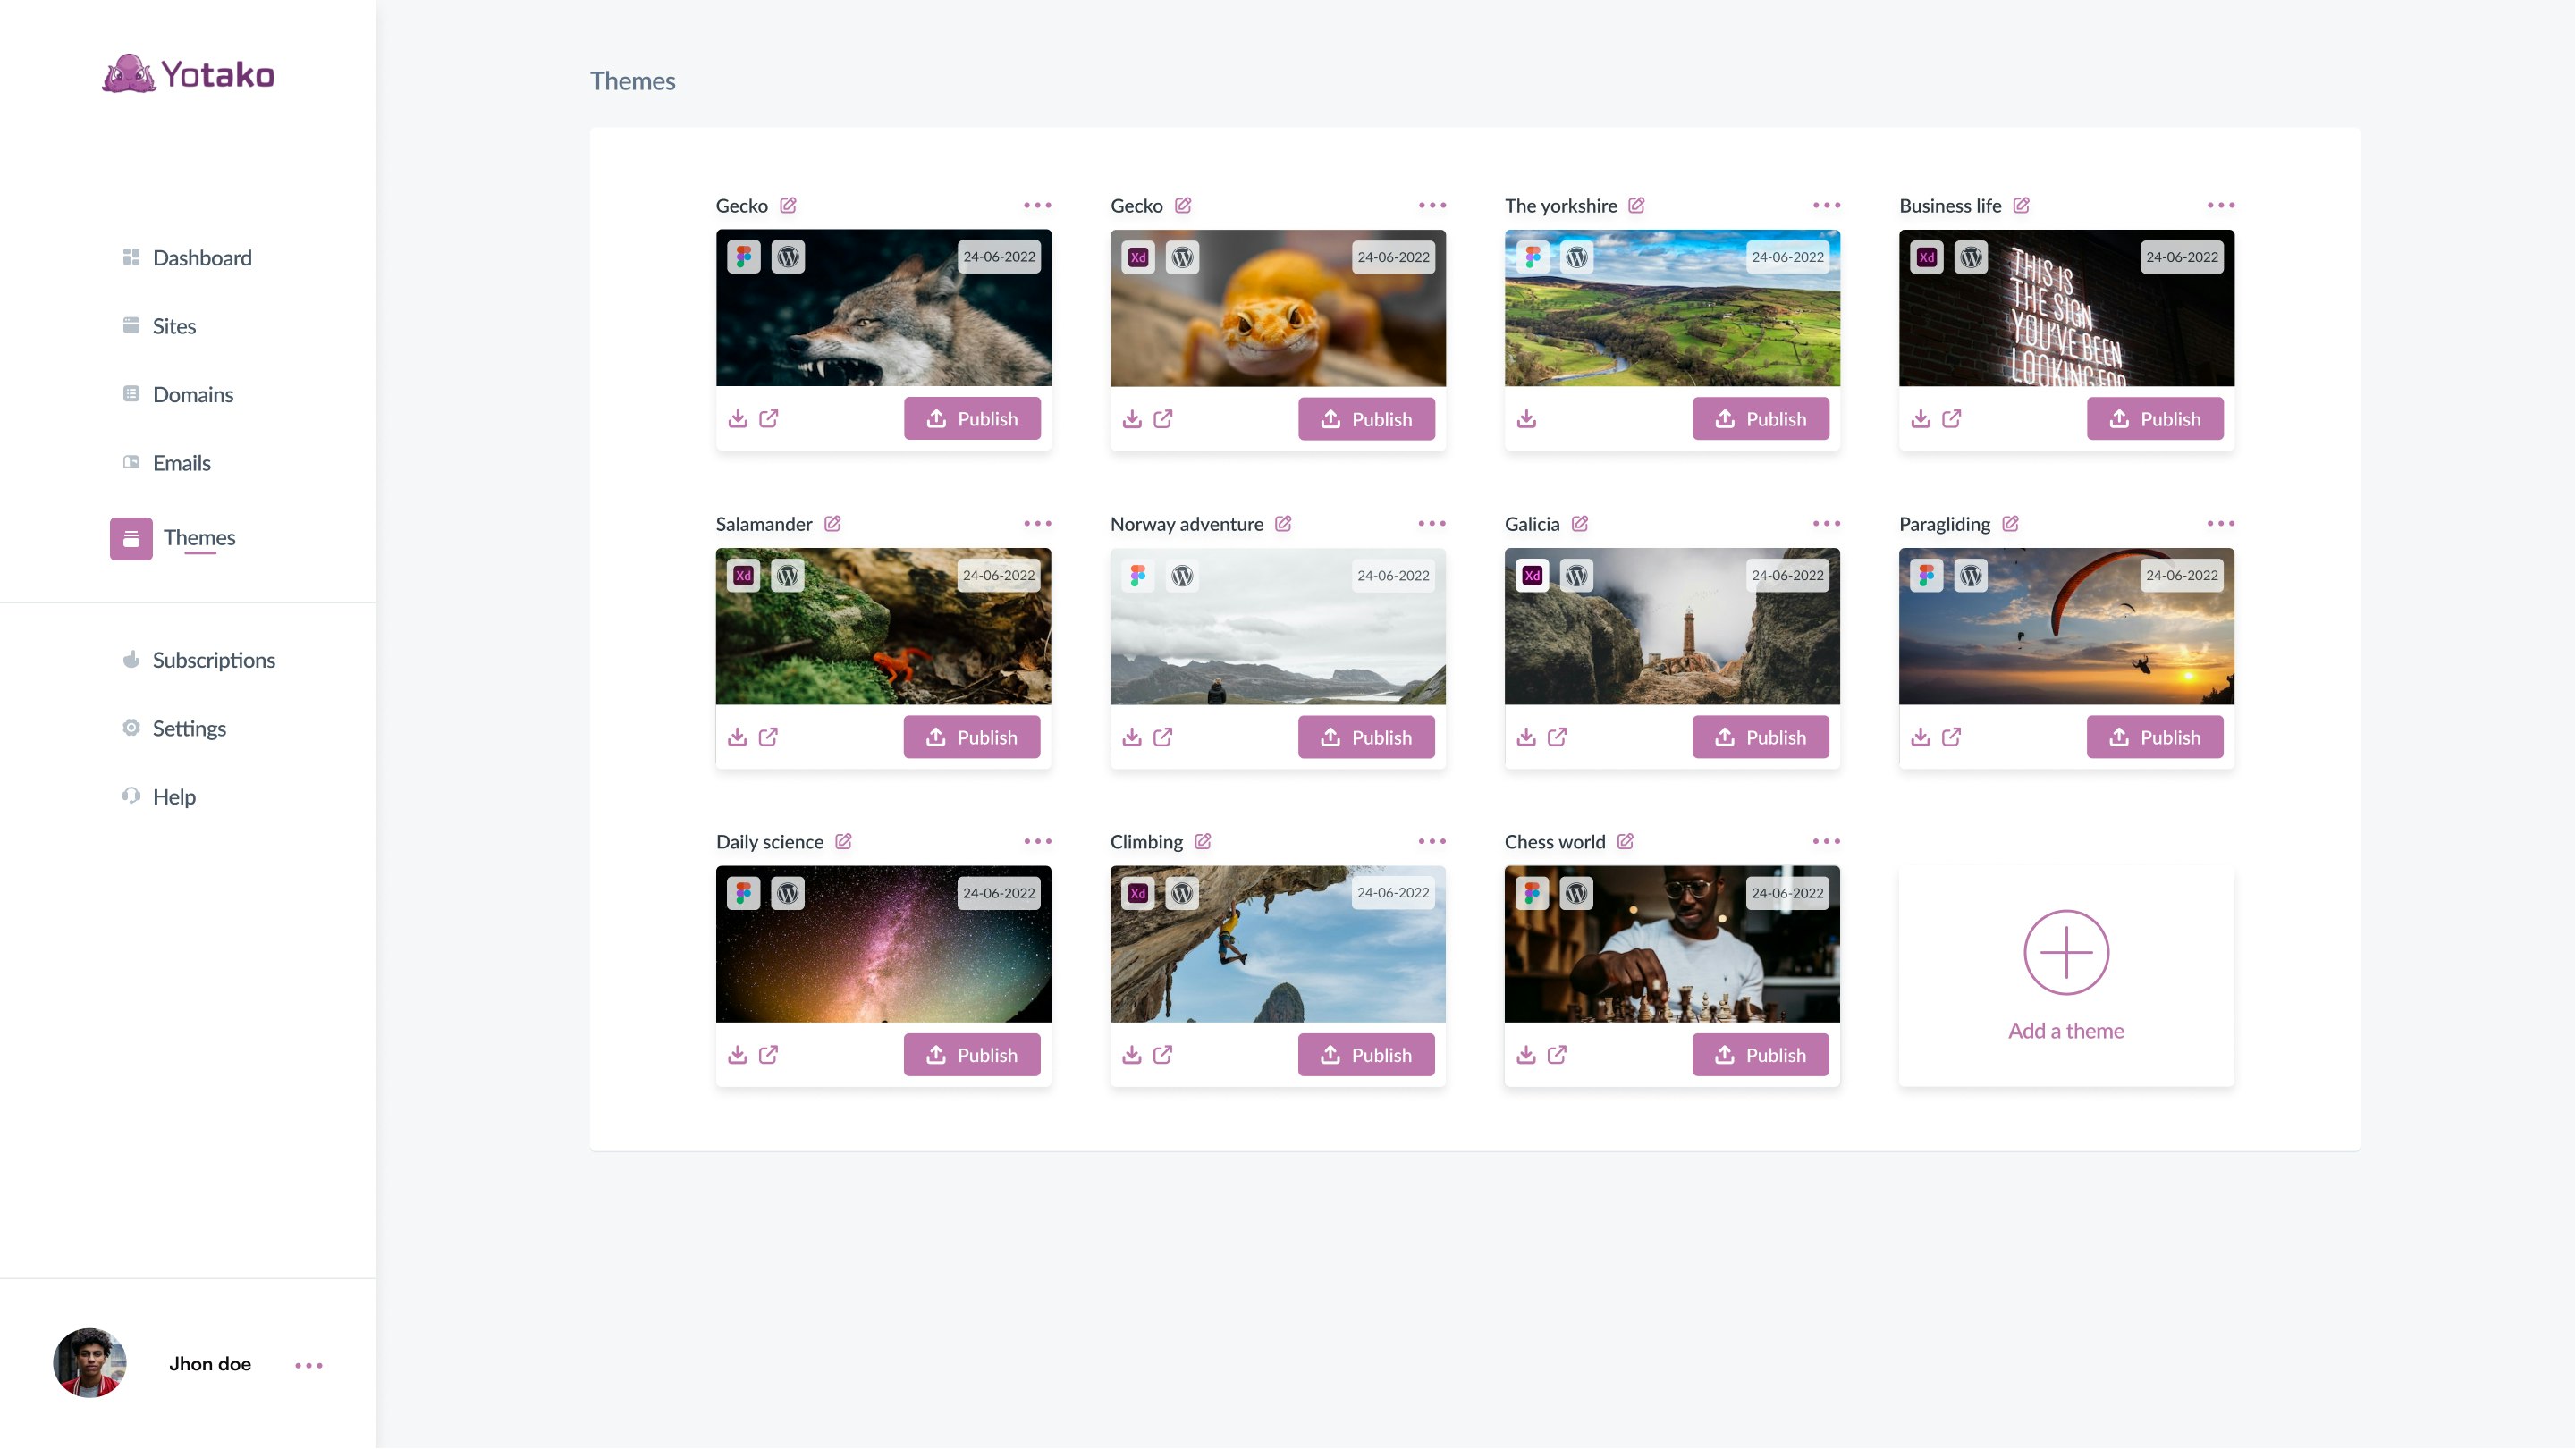This screenshot has height=1449, width=2576.
Task: Download The yorkshire theme
Action: click(1527, 418)
